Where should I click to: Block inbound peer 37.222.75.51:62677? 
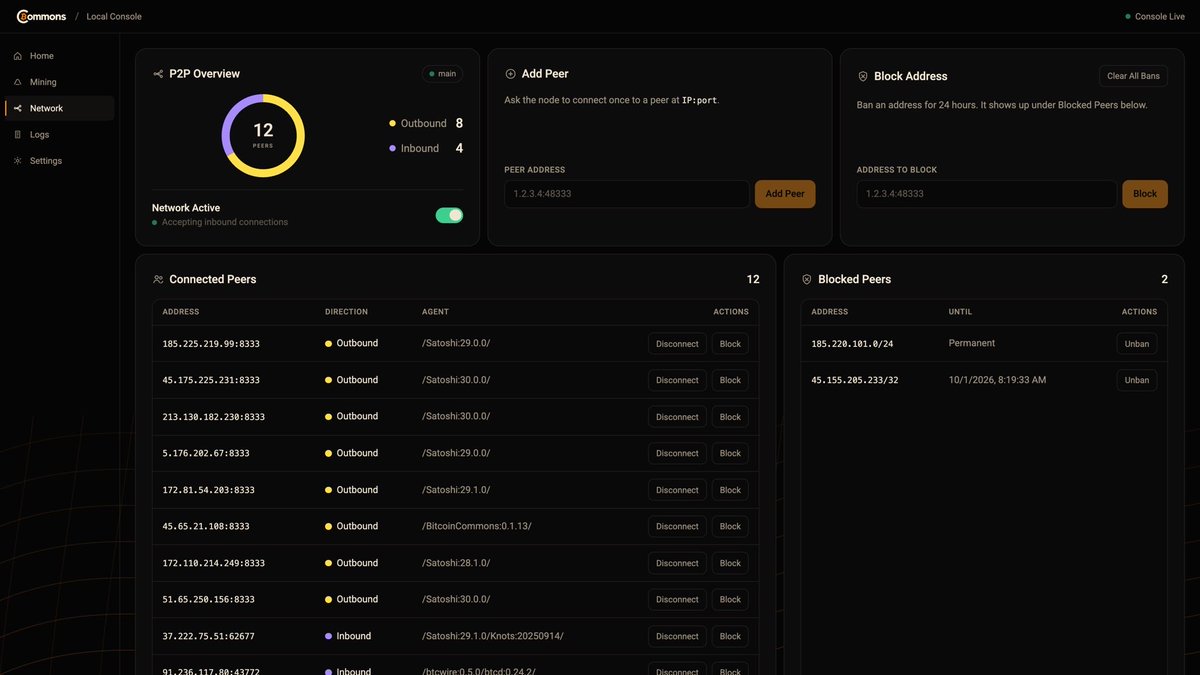730,636
